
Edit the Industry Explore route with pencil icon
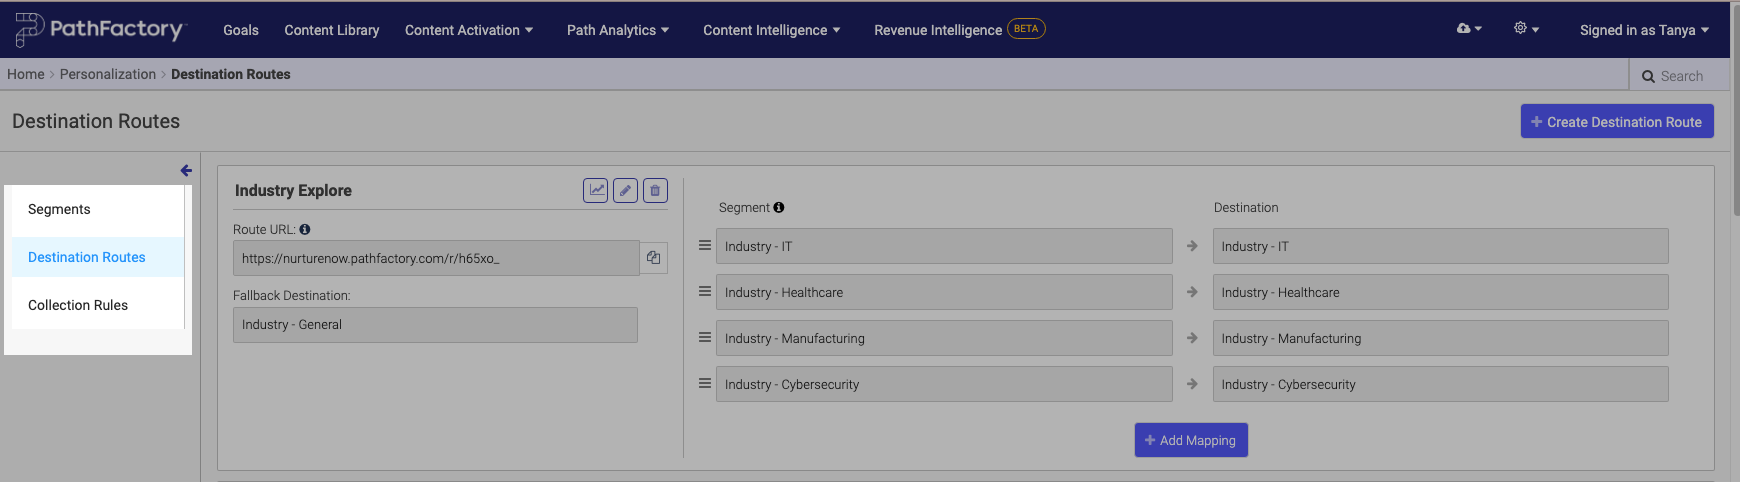[625, 190]
